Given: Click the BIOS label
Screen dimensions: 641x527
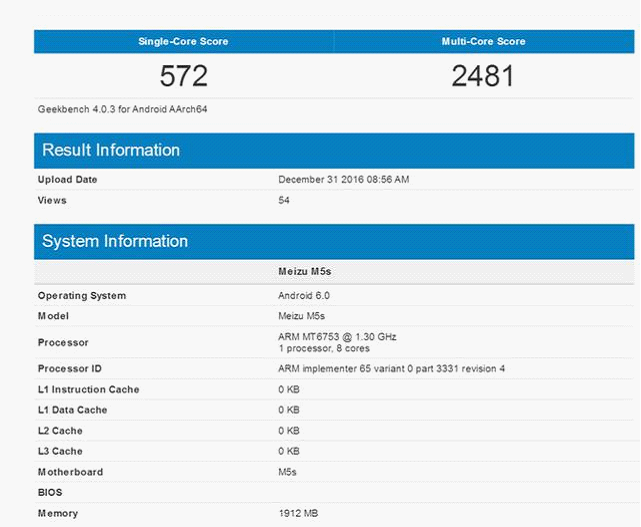Looking at the screenshot, I should pos(50,493).
